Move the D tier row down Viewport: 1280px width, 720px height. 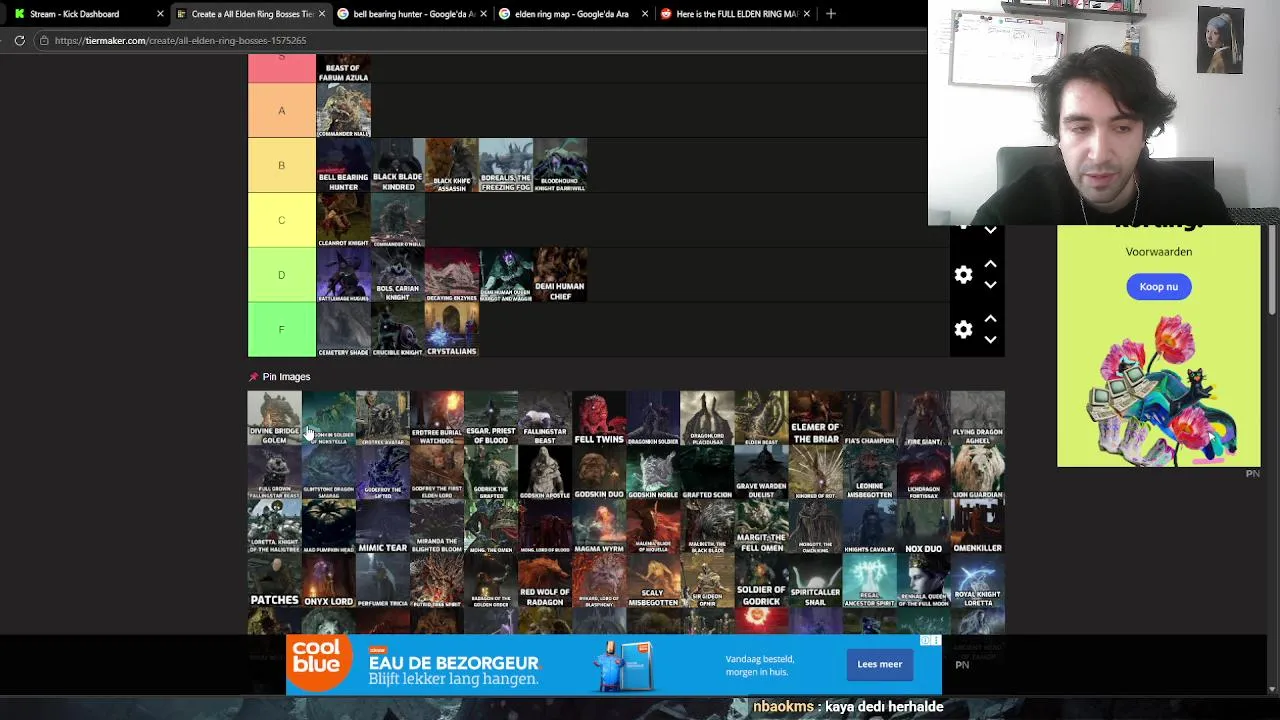click(x=990, y=285)
